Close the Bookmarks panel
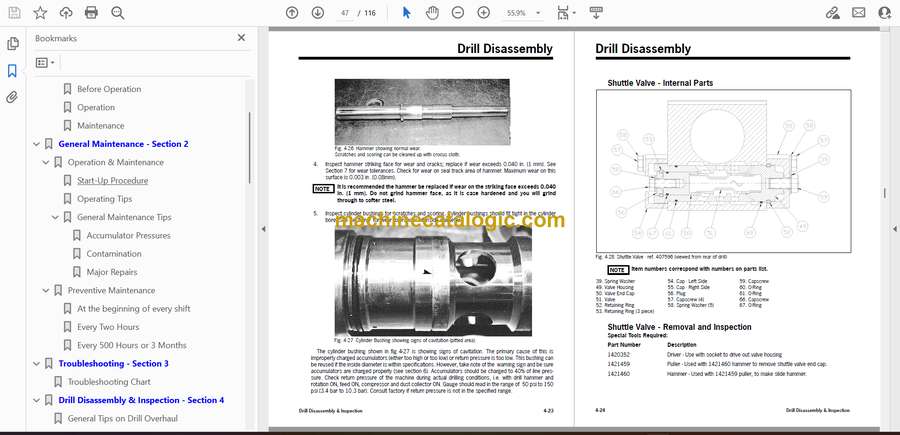This screenshot has width=900, height=435. coord(241,38)
